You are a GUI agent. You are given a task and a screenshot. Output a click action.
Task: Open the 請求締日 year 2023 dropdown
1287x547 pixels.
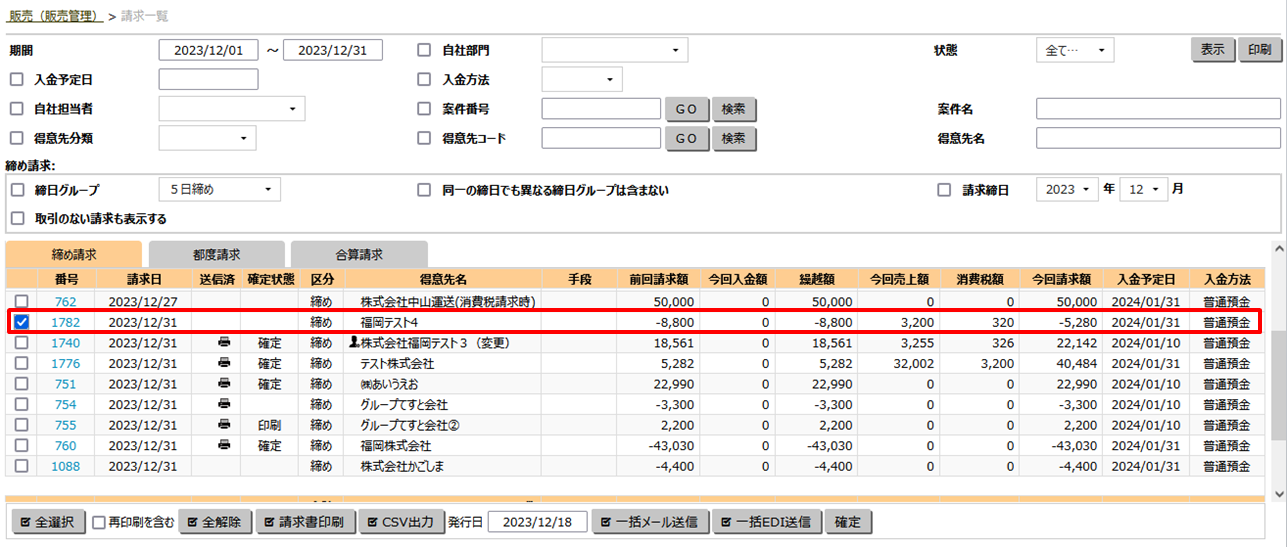click(x=1066, y=190)
